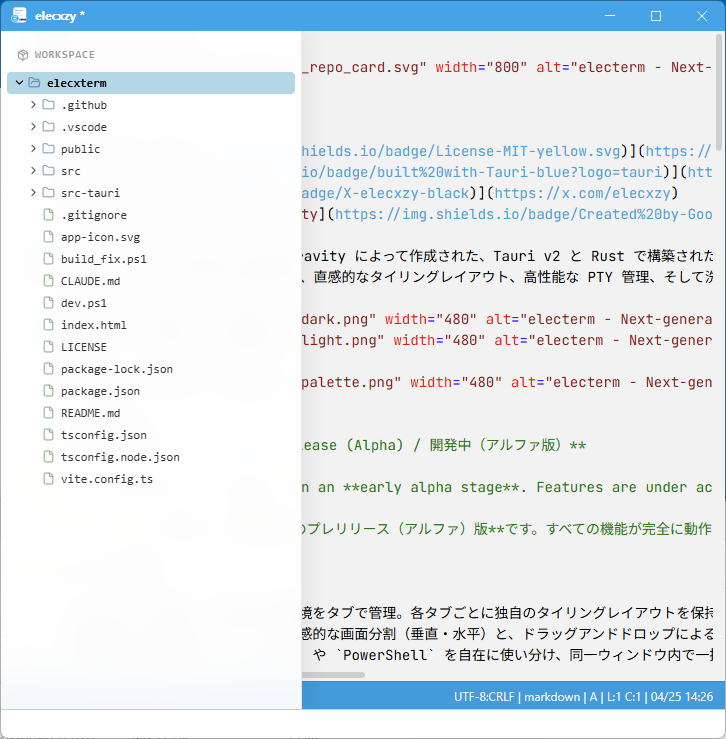Click the public folder icon
The image size is (726, 739).
click(x=49, y=149)
